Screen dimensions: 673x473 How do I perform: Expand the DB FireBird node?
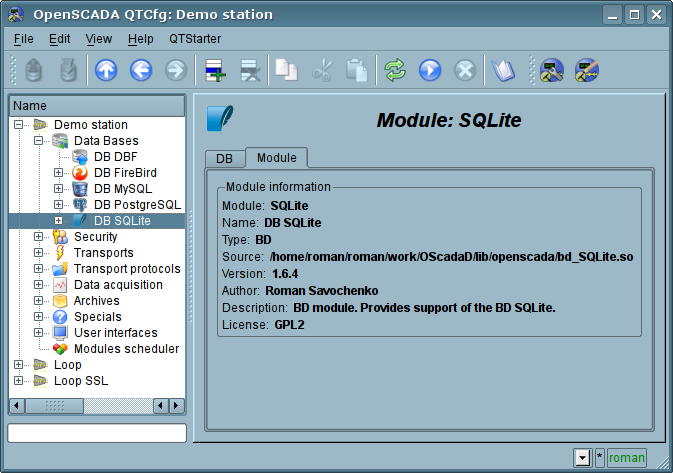[x=58, y=173]
